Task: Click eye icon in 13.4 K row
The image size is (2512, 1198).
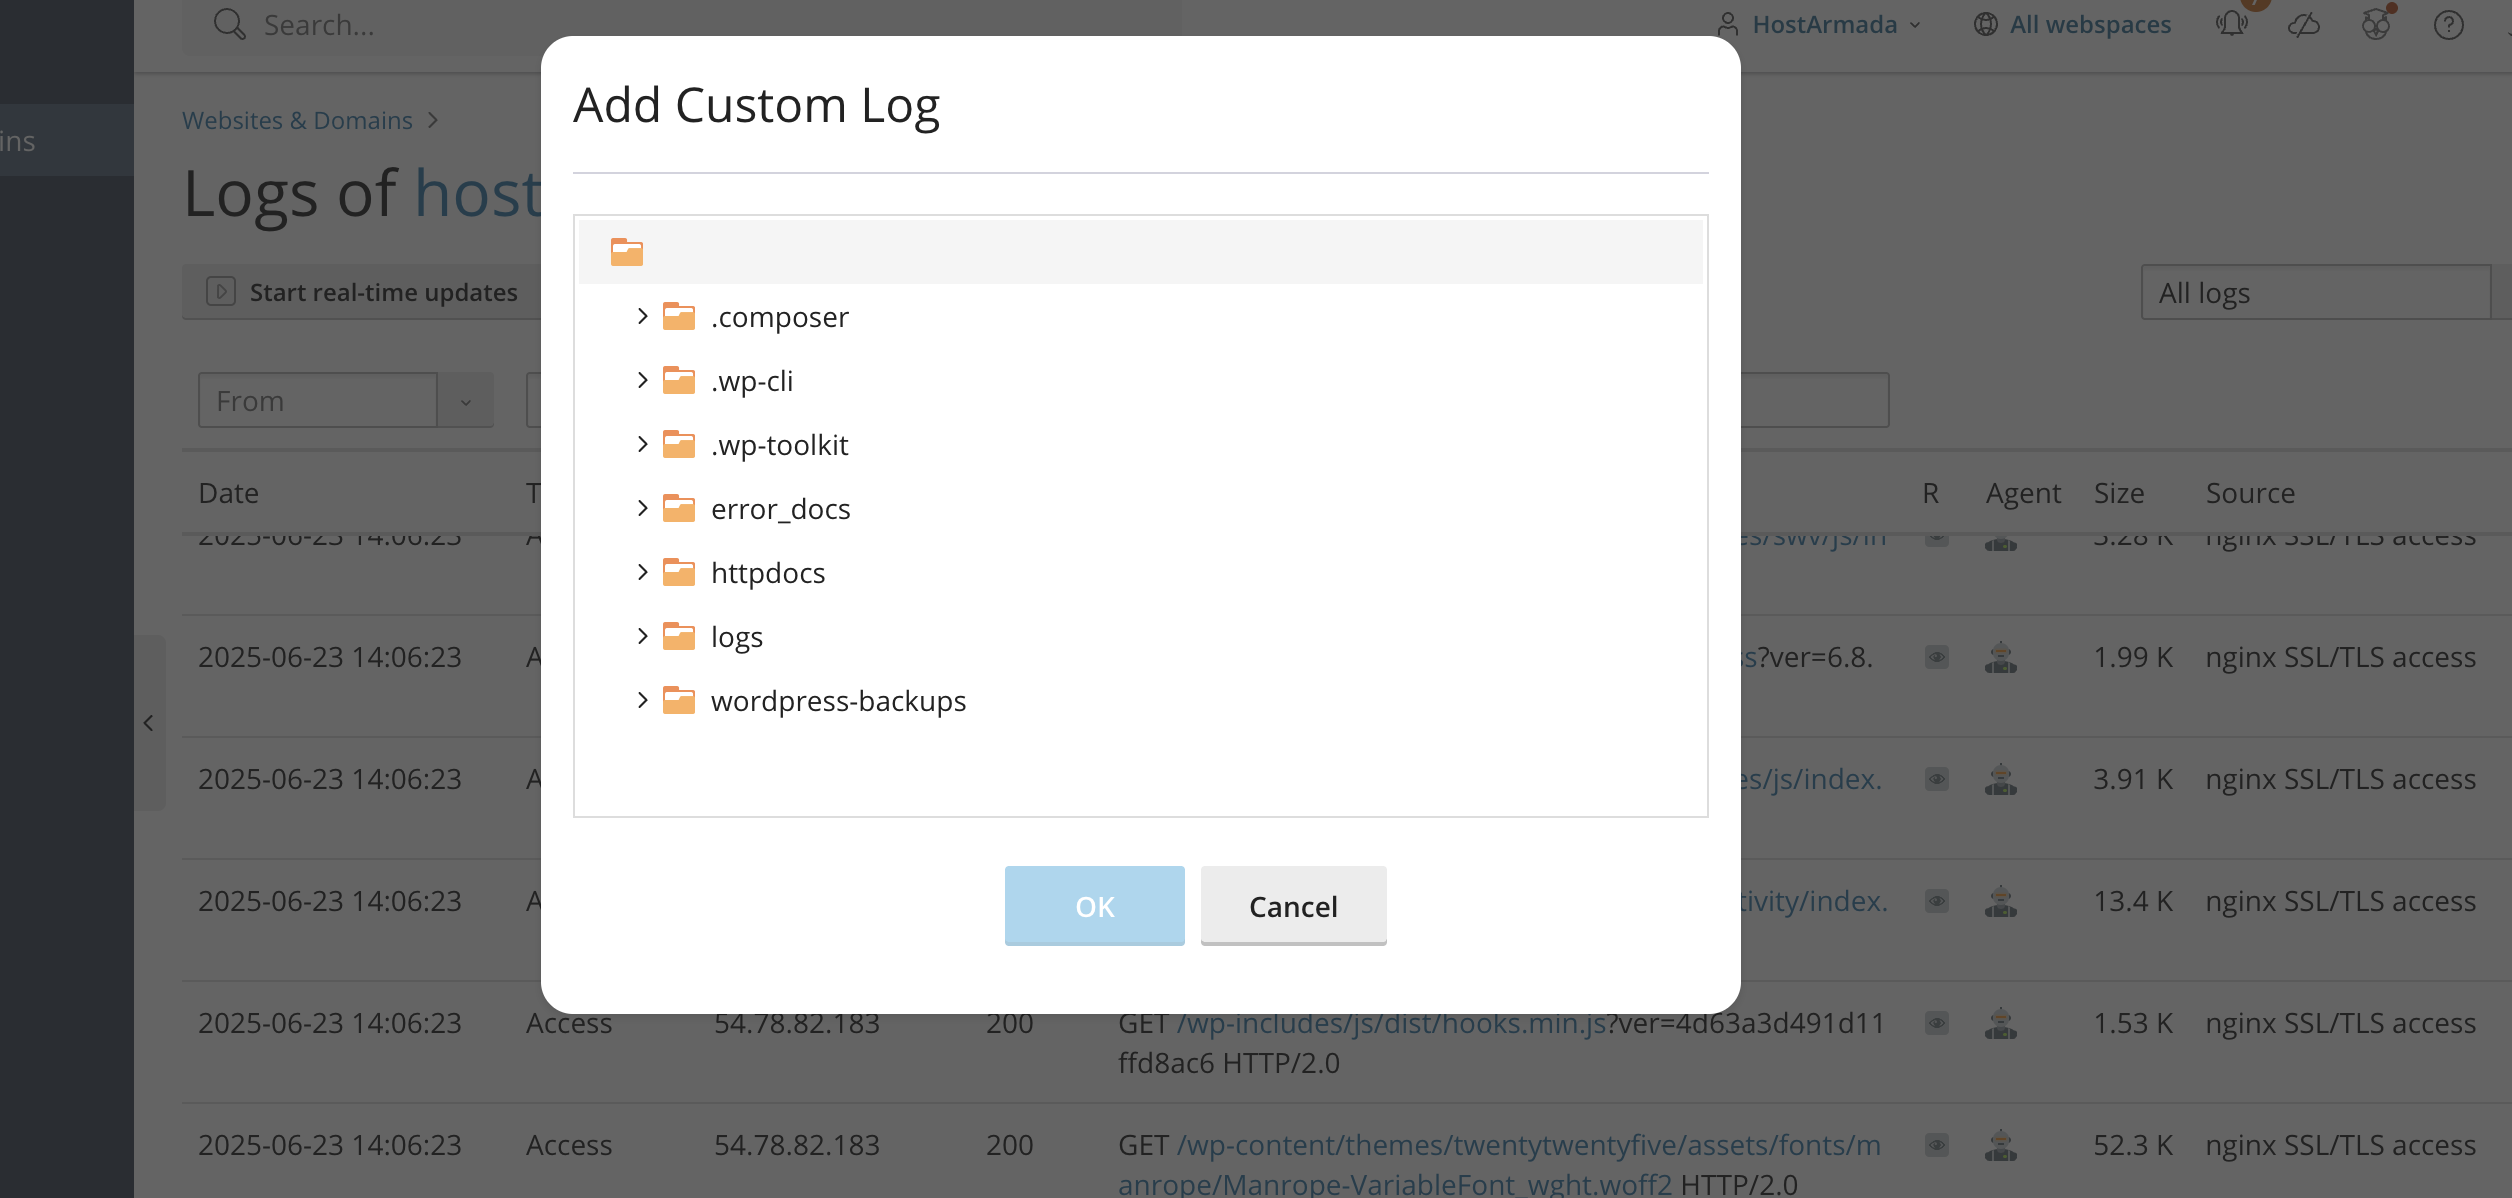Action: tap(1937, 901)
